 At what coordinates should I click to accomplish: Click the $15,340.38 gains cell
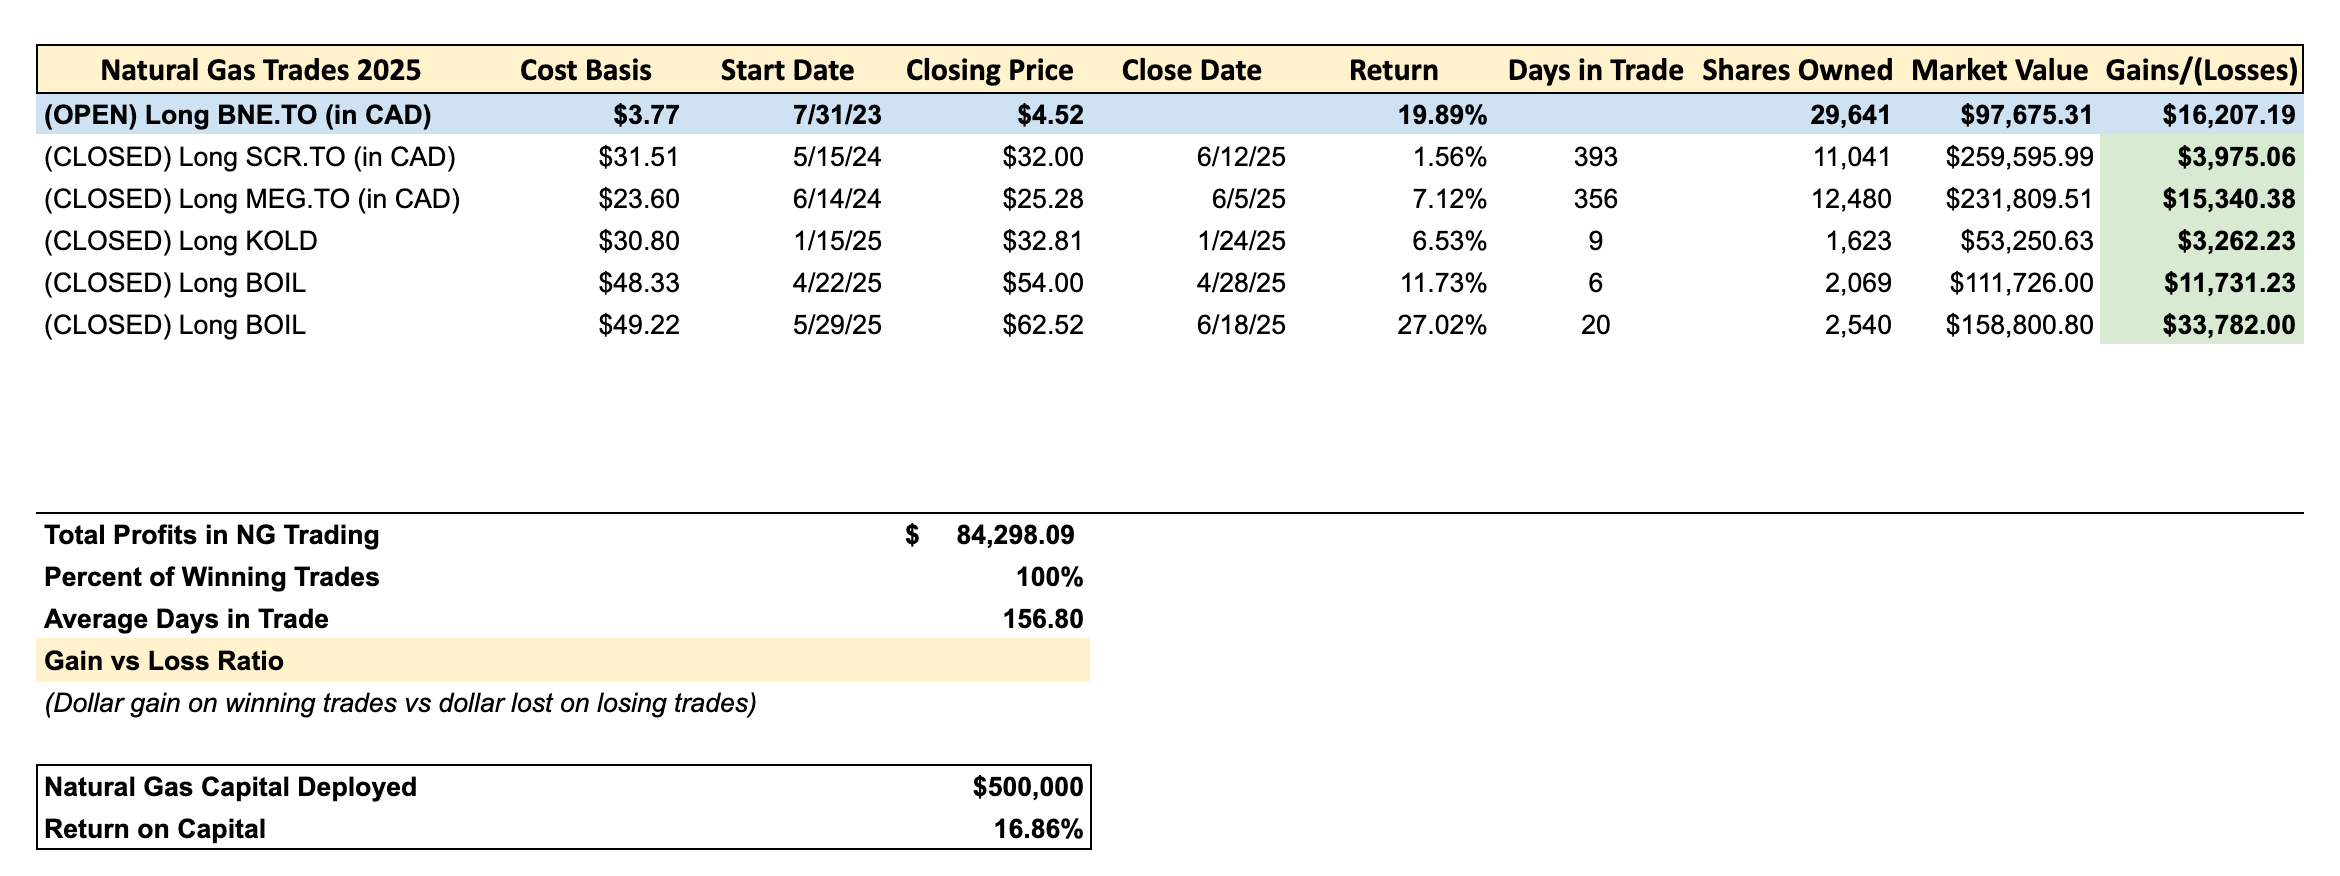(2229, 199)
